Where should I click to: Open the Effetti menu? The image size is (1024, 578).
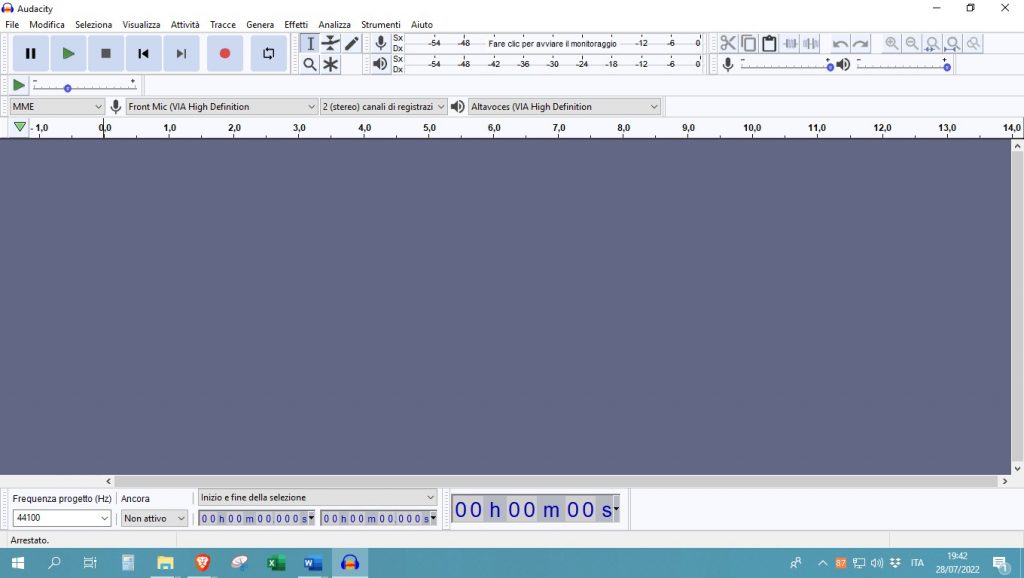click(x=296, y=24)
